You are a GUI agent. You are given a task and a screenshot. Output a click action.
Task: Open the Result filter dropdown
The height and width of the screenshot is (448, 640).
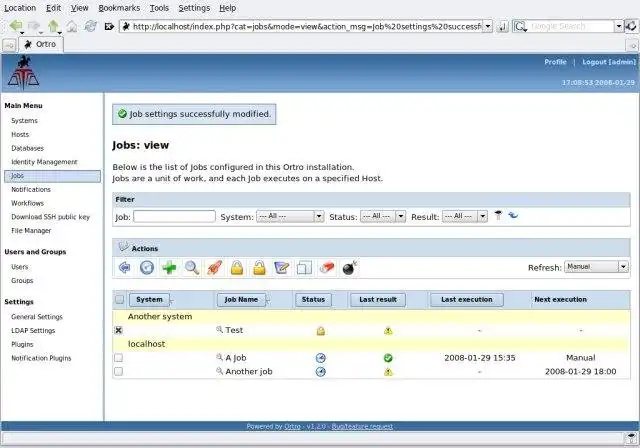click(x=465, y=216)
